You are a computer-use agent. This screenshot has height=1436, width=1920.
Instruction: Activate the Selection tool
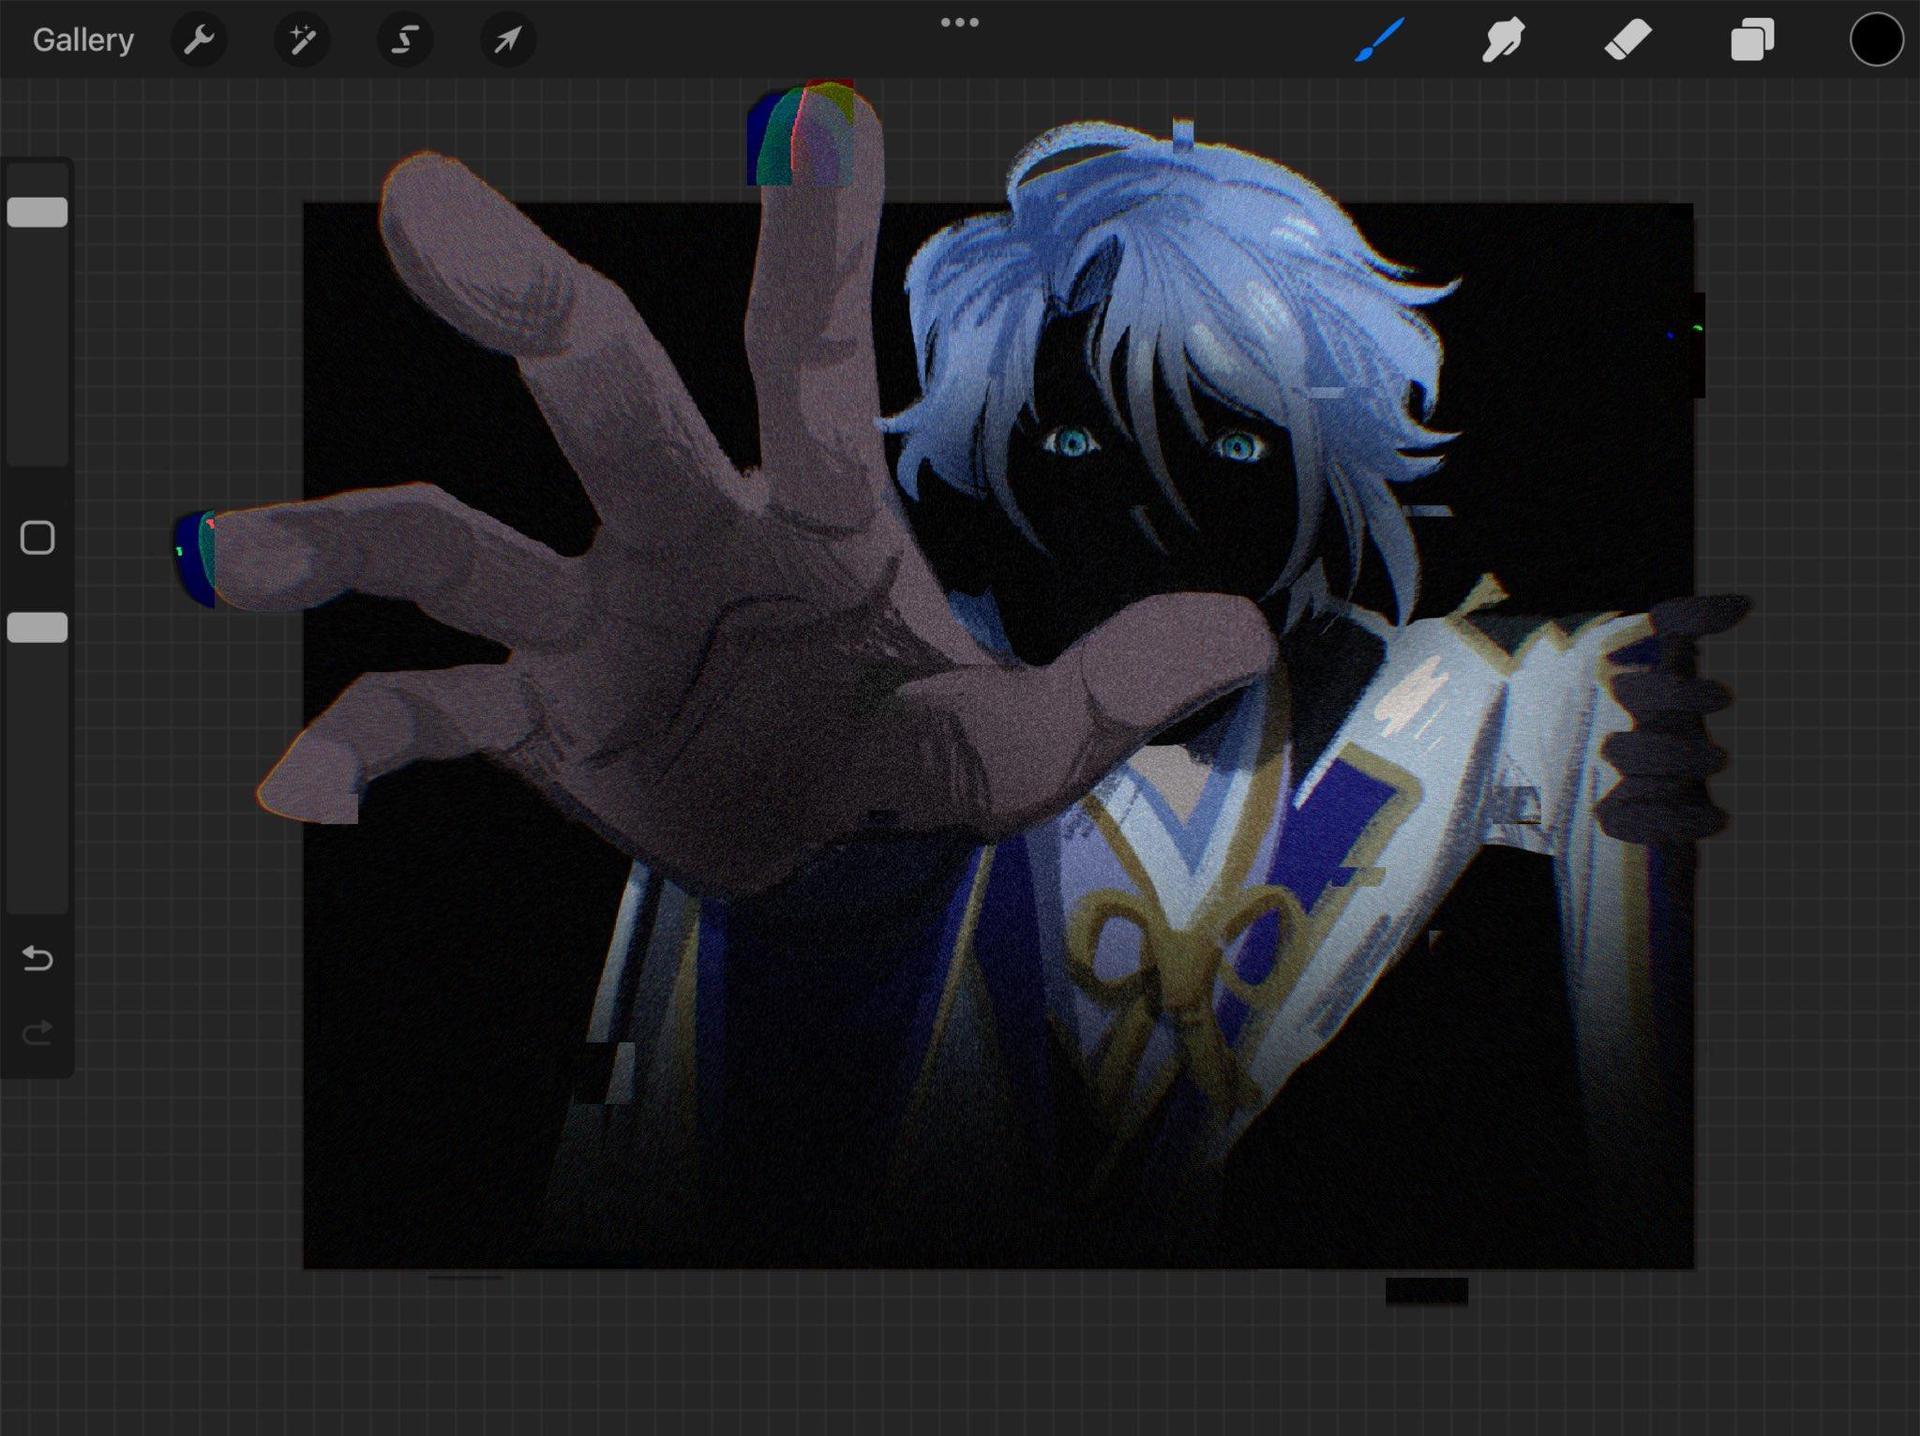(404, 40)
